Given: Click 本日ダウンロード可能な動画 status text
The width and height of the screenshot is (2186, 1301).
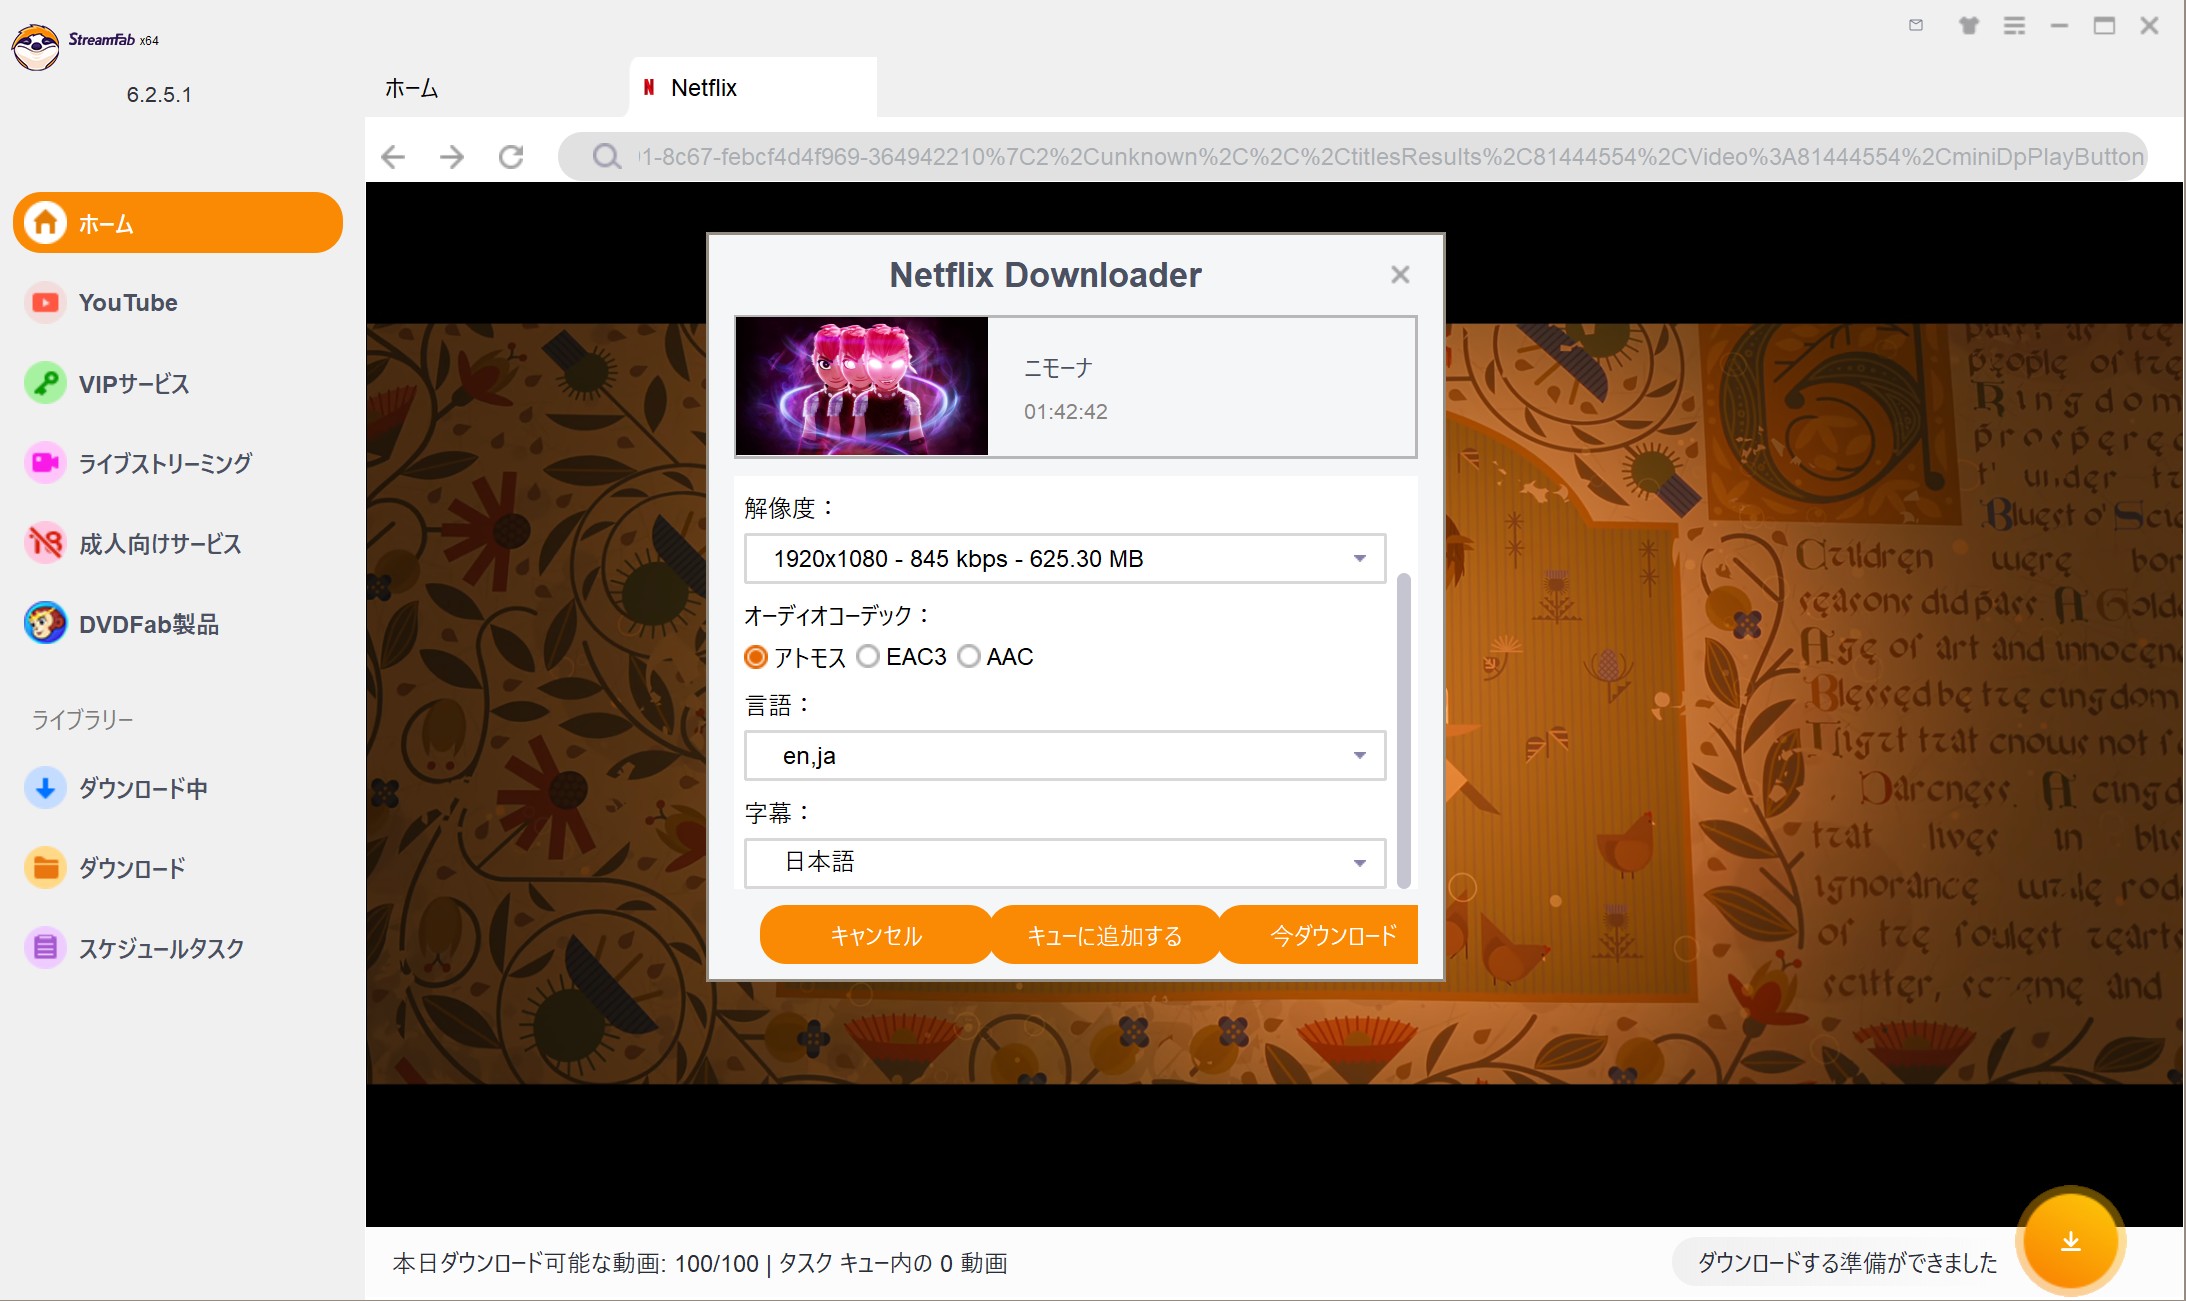Looking at the screenshot, I should (x=699, y=1263).
